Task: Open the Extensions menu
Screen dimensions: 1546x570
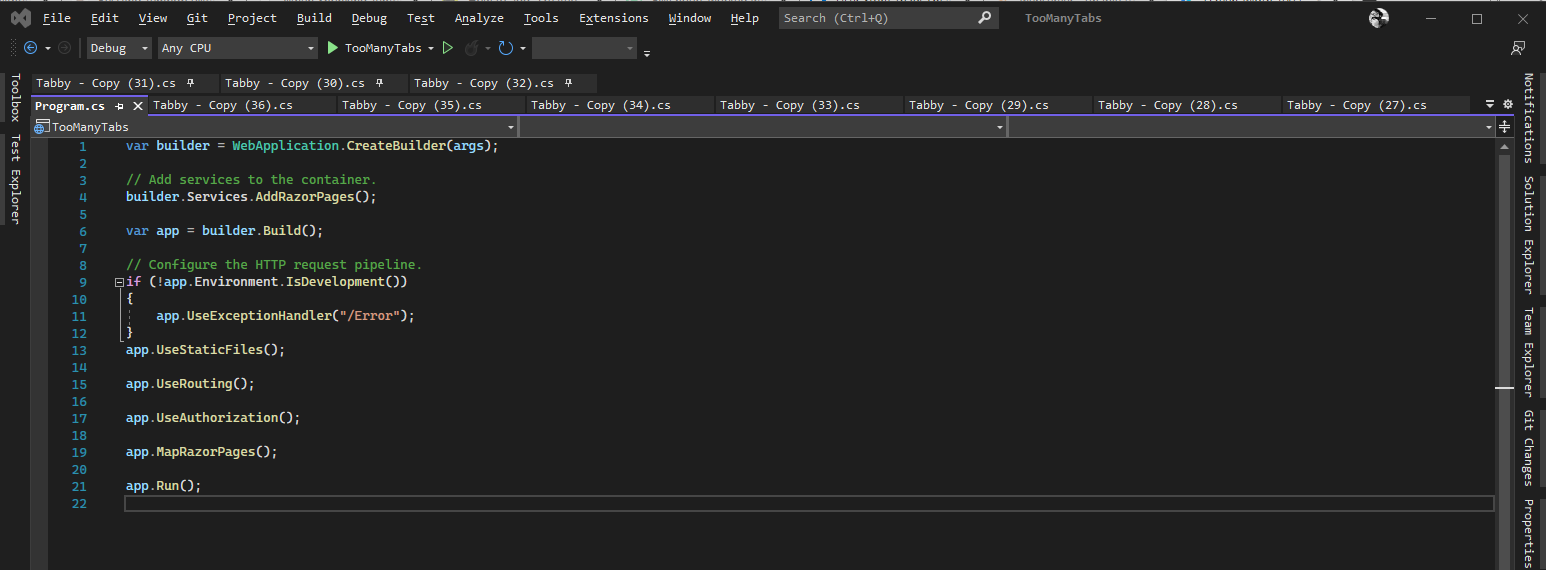Action: click(x=613, y=18)
